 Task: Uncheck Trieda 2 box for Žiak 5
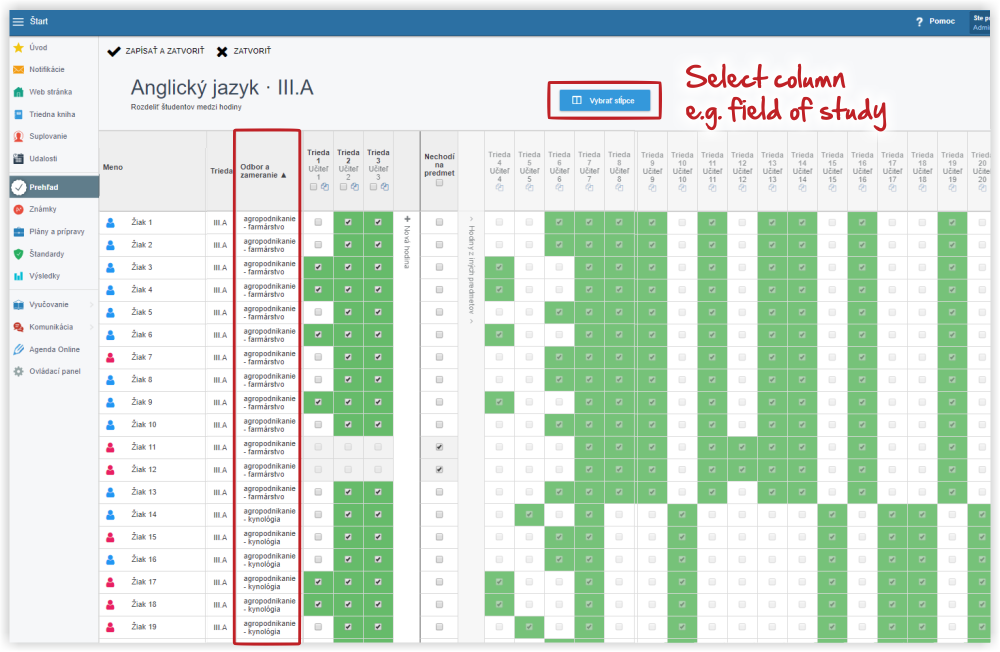click(348, 313)
